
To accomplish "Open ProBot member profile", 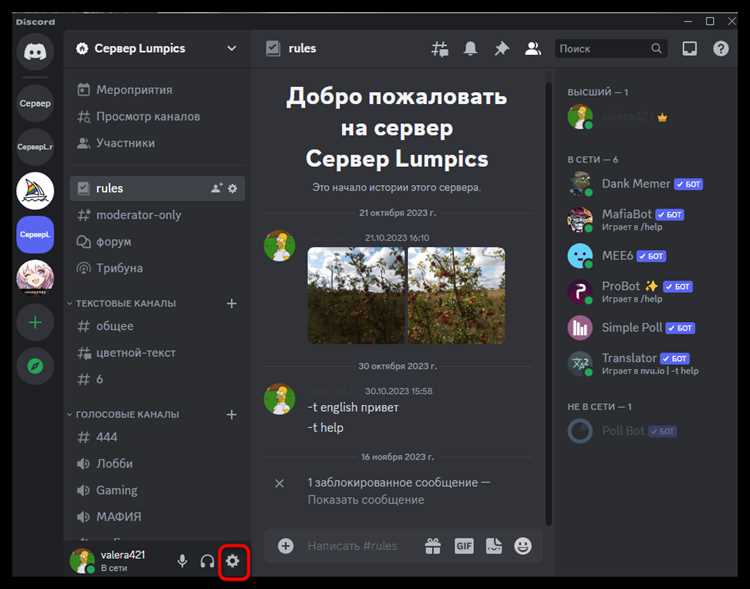I will 643,292.
